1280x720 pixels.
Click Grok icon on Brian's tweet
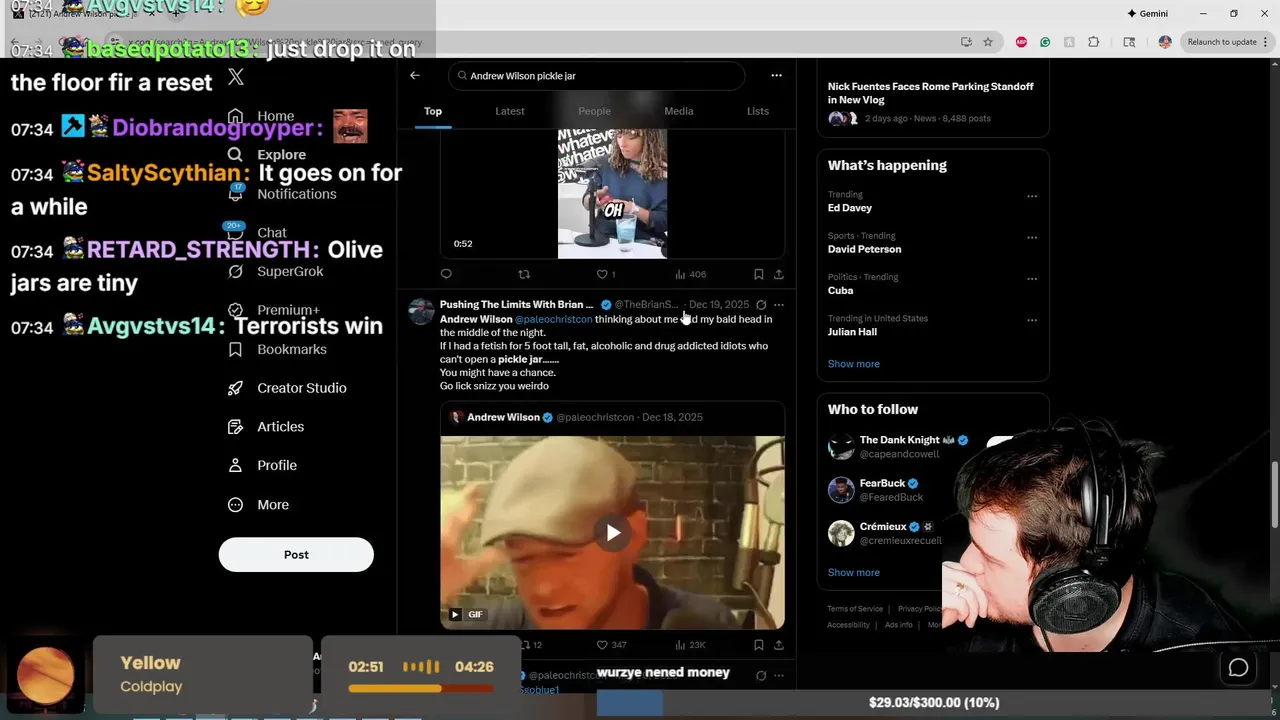pos(761,305)
